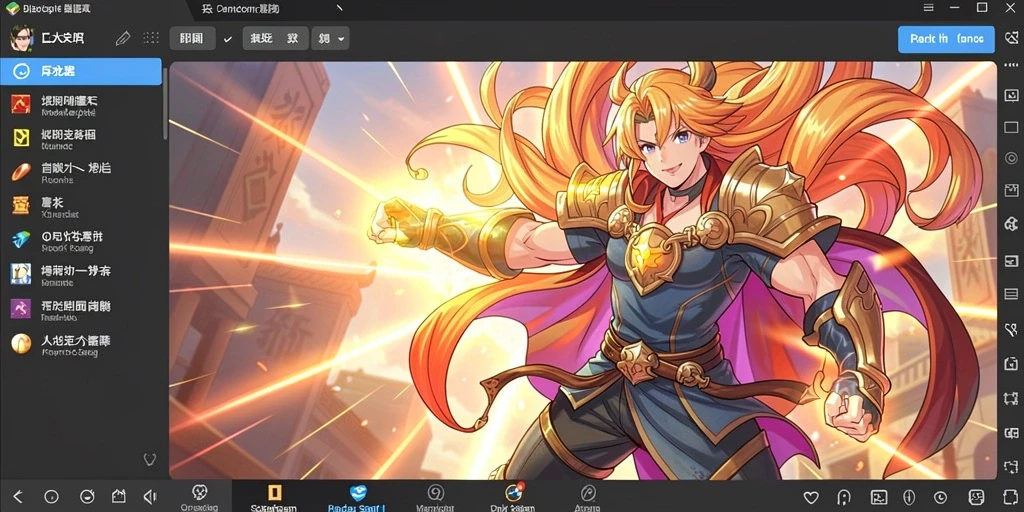Viewport: 1024px width, 512px height.
Task: Click the pencil edit icon beside profile name
Action: tap(123, 39)
